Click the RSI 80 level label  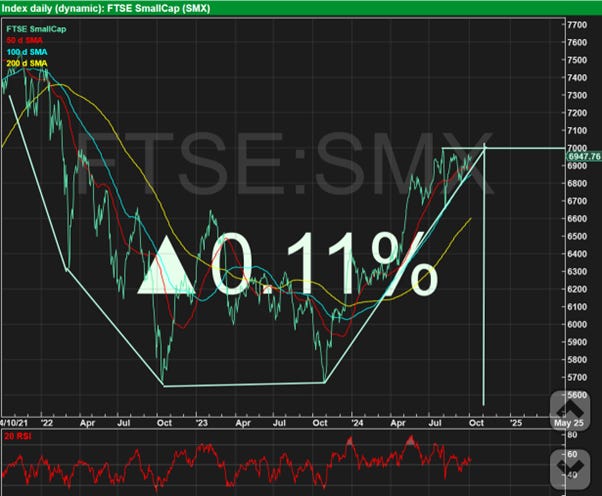point(572,435)
